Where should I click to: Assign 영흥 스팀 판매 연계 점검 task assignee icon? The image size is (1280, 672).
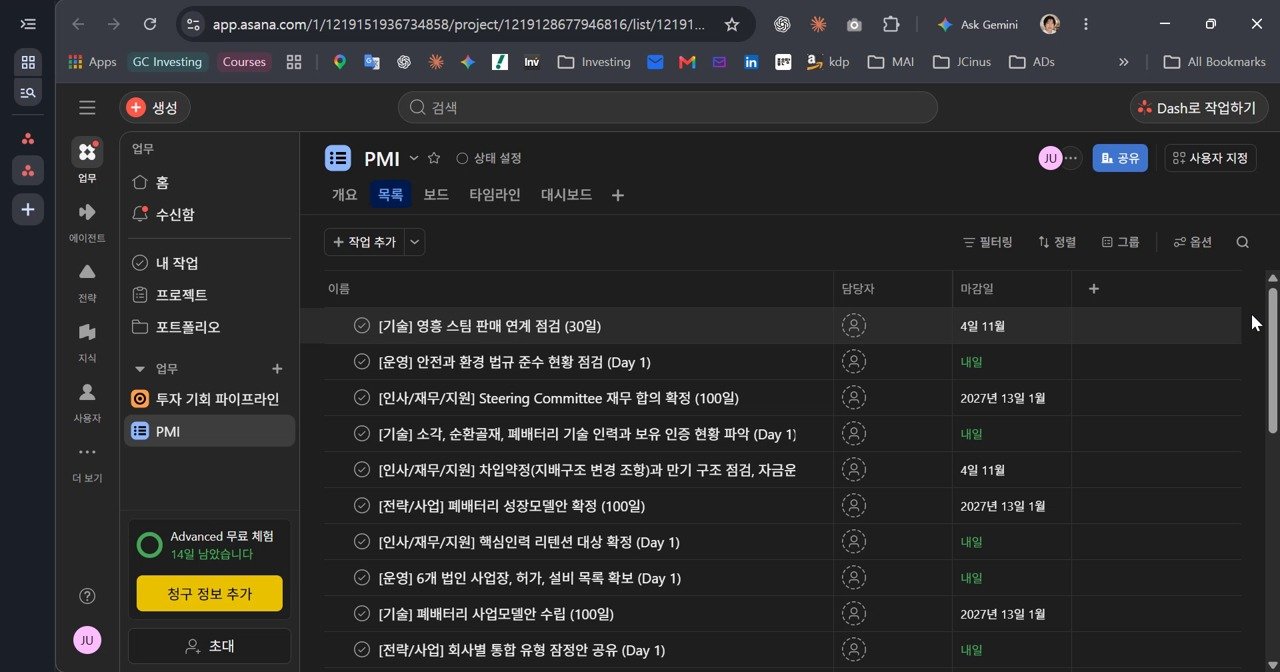click(854, 326)
